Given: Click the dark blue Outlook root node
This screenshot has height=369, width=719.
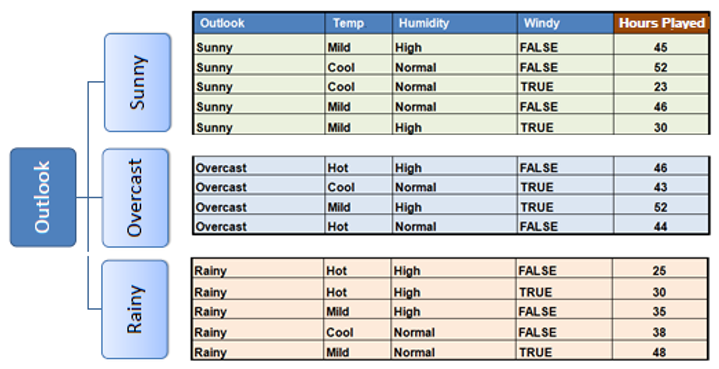Looking at the screenshot, I should coord(43,197).
